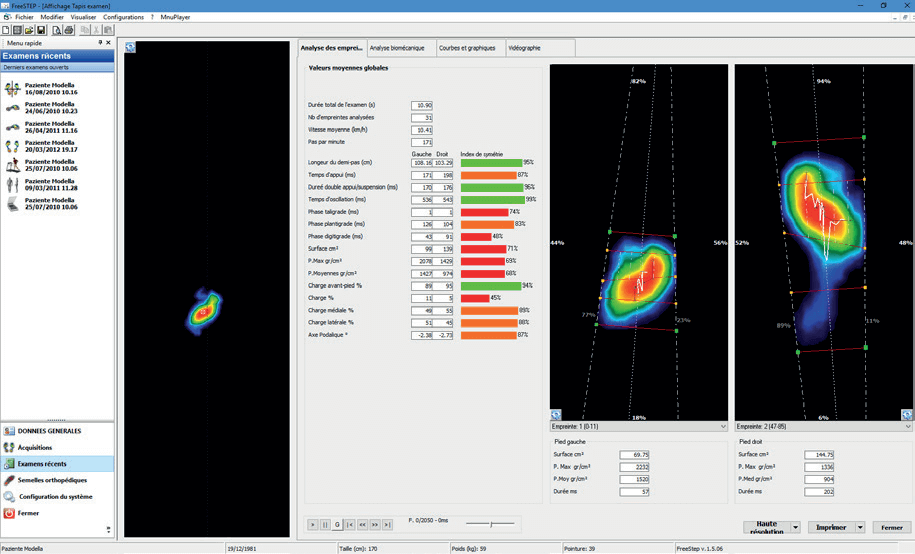Adjust the playback speed slider
This screenshot has width=915, height=554.
pos(490,523)
